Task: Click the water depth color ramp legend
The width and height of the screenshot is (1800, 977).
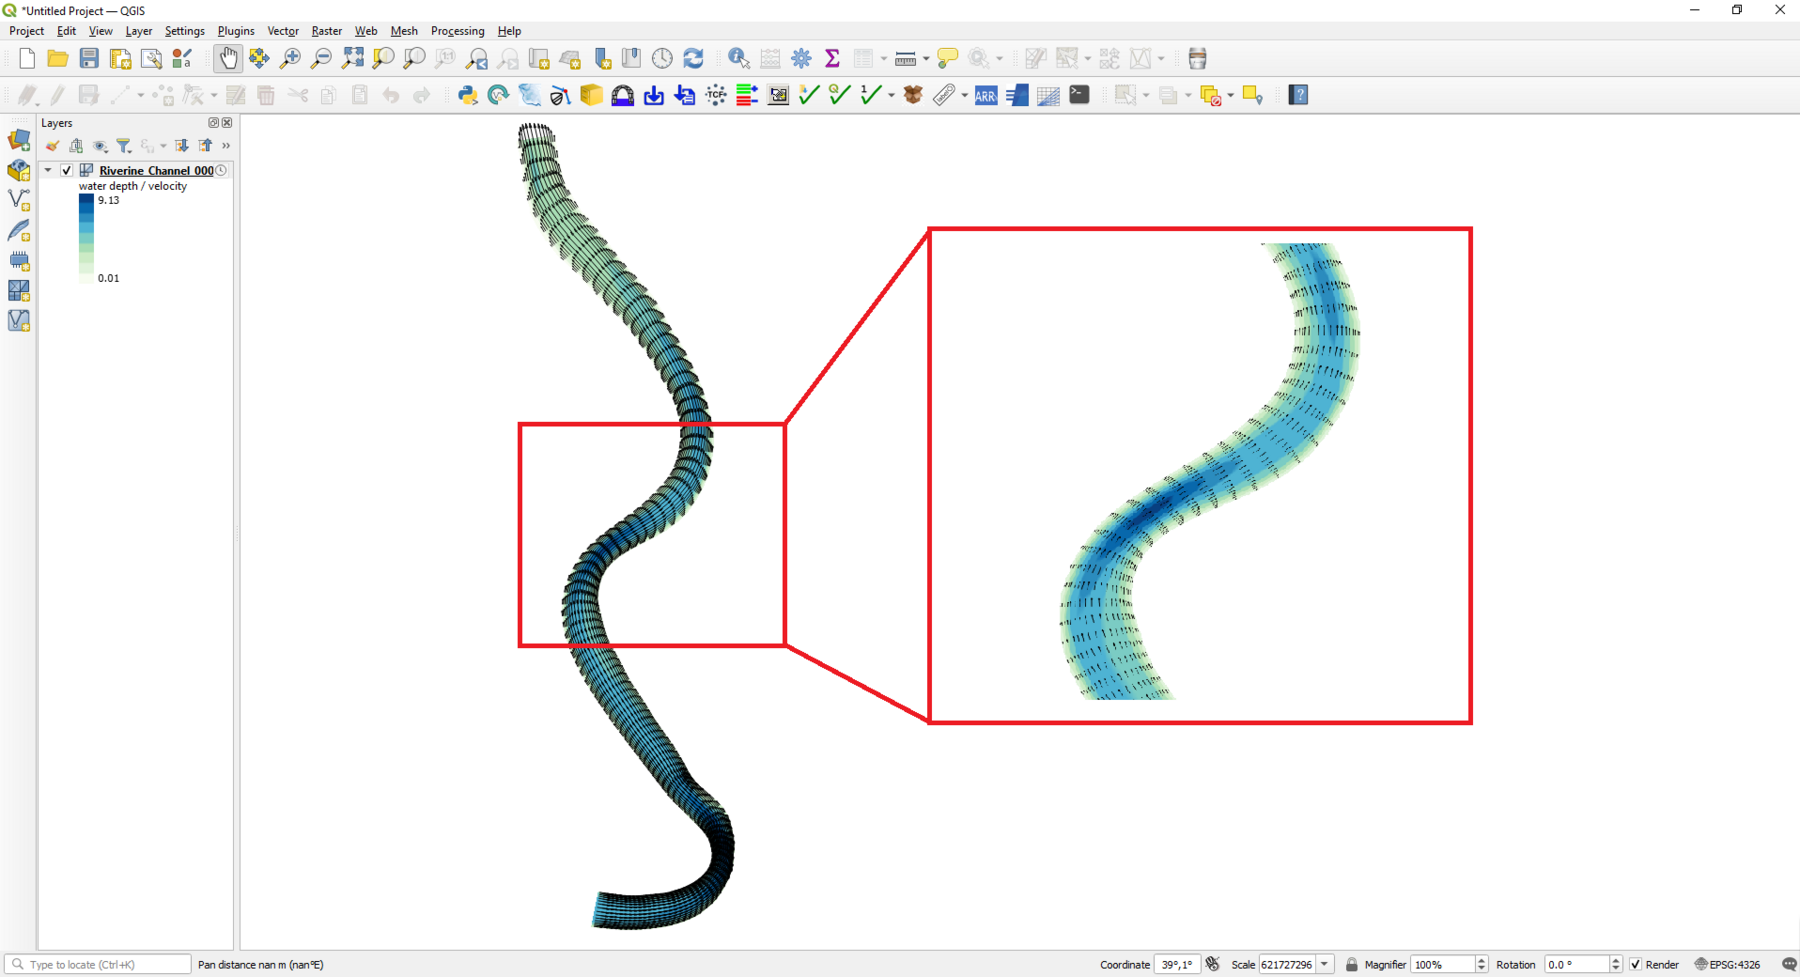Action: (86, 238)
